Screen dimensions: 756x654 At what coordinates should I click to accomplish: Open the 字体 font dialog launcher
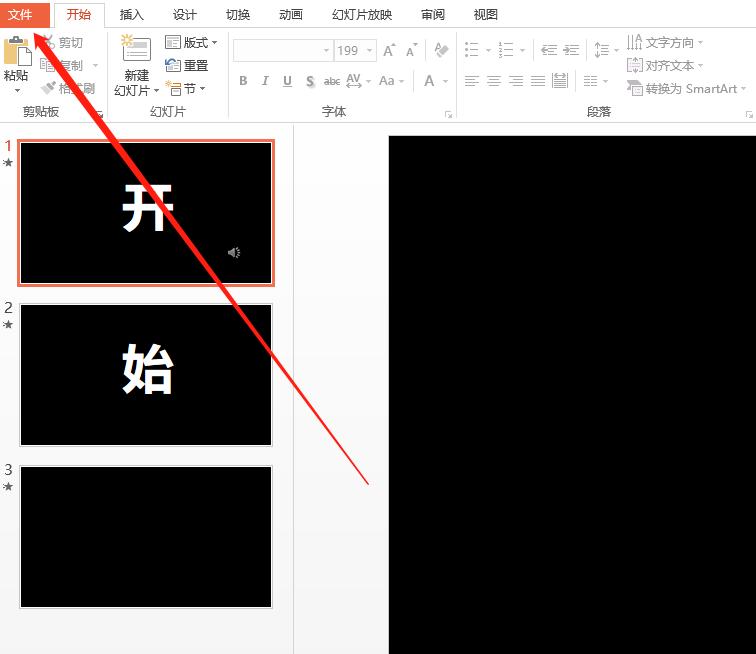pos(448,114)
